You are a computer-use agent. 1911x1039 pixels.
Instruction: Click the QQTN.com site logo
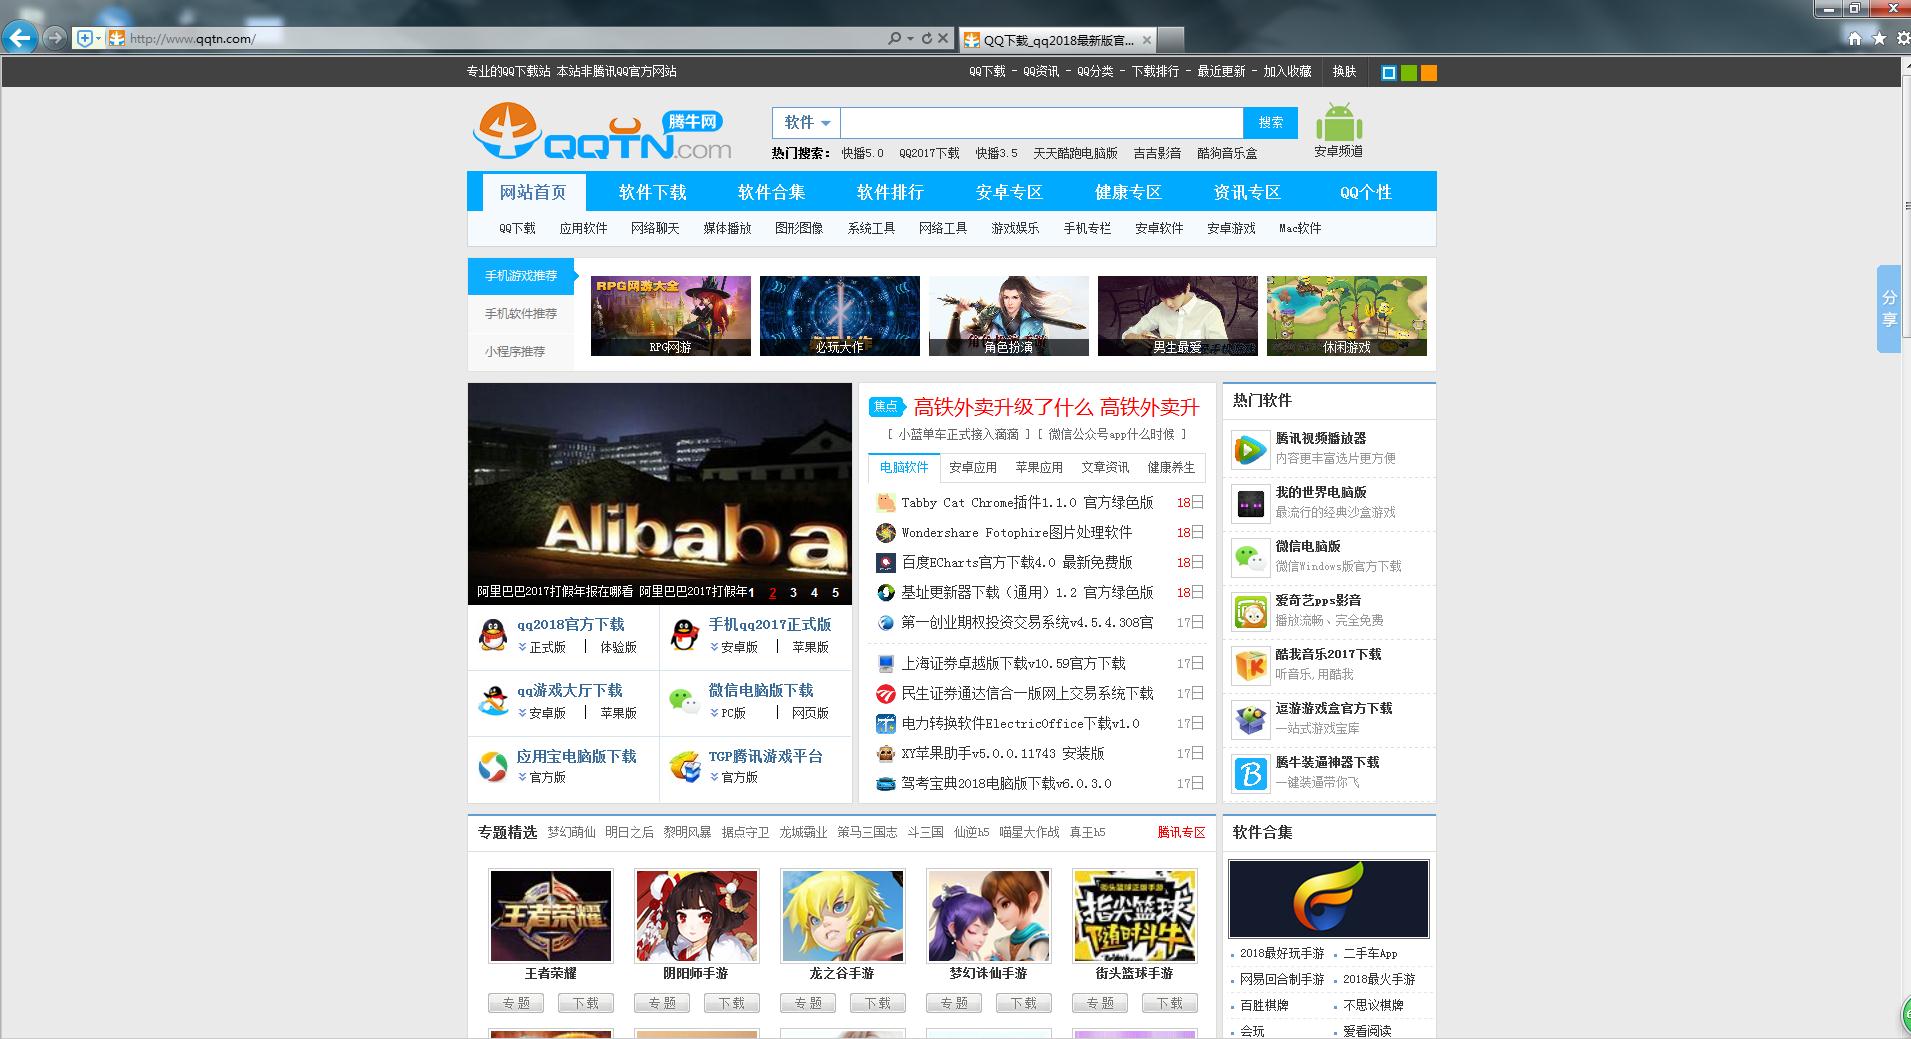click(602, 131)
